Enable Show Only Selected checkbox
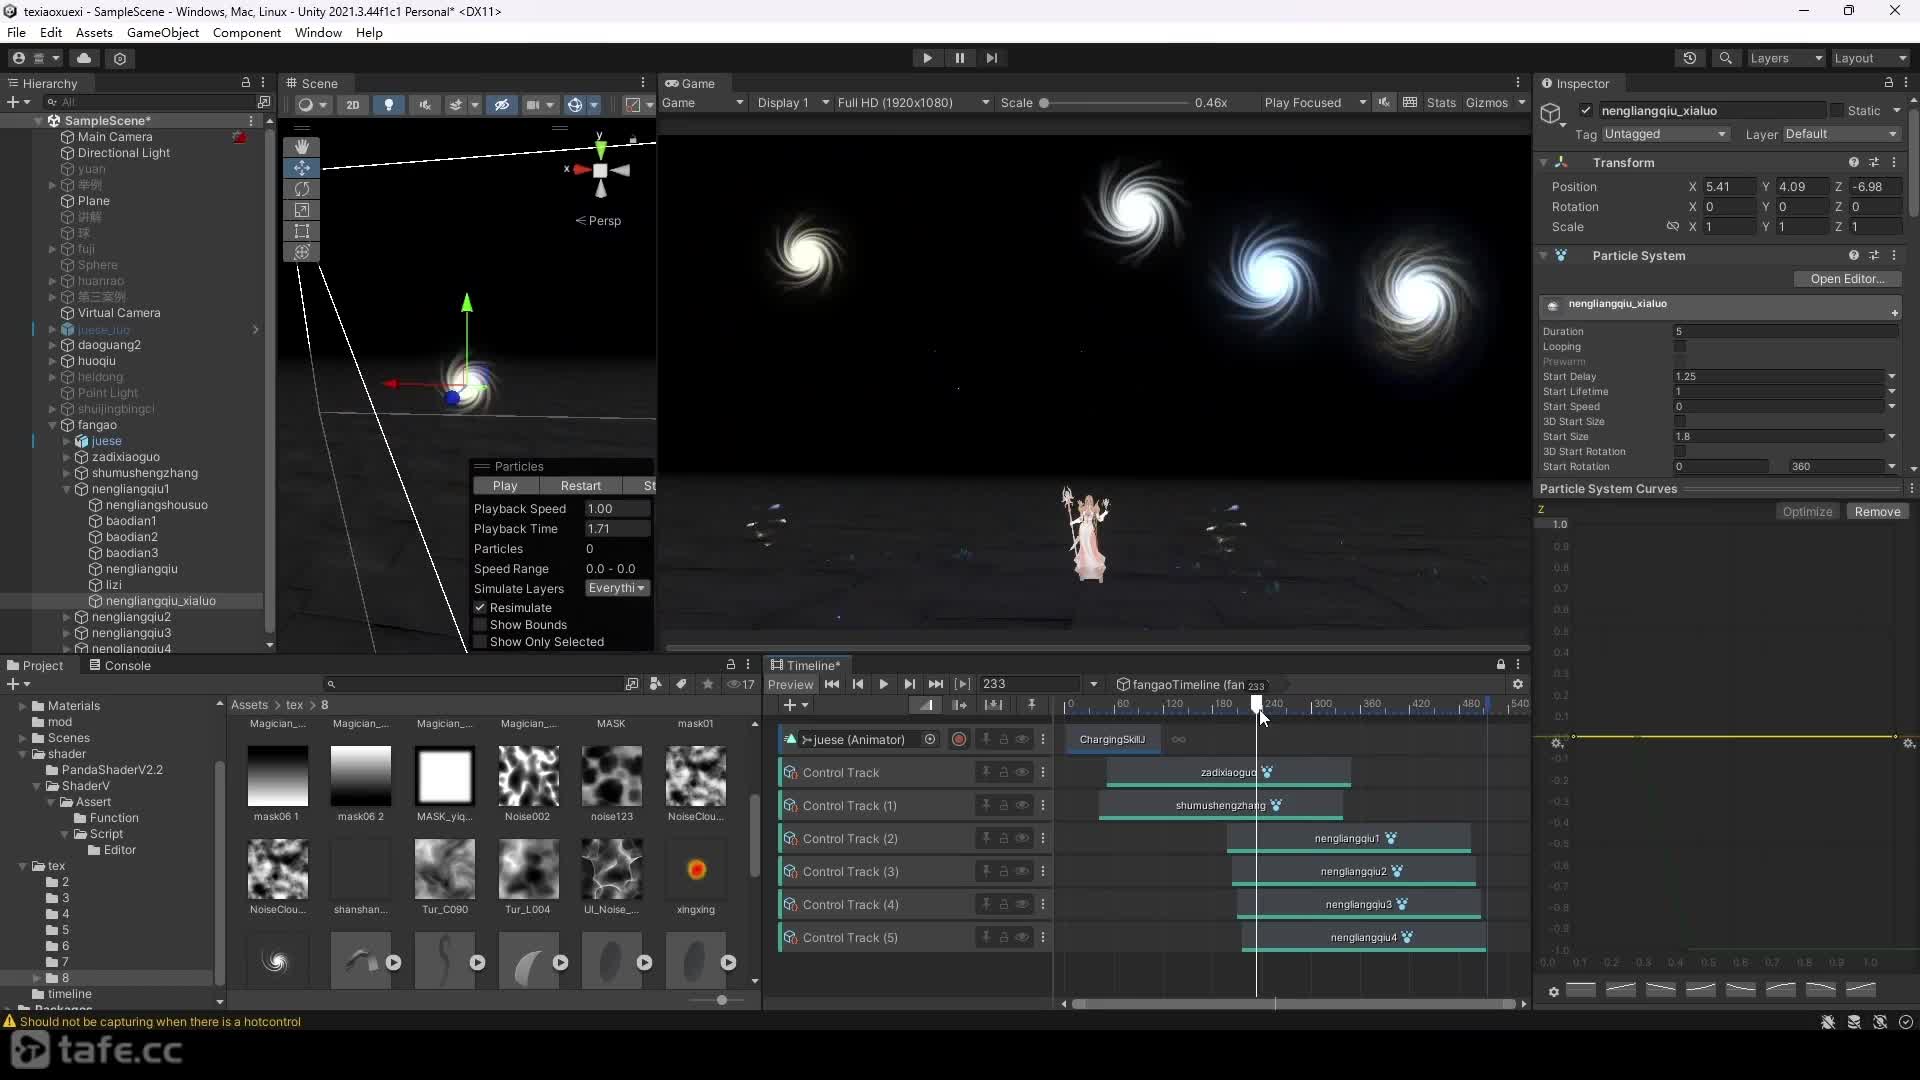 [480, 642]
